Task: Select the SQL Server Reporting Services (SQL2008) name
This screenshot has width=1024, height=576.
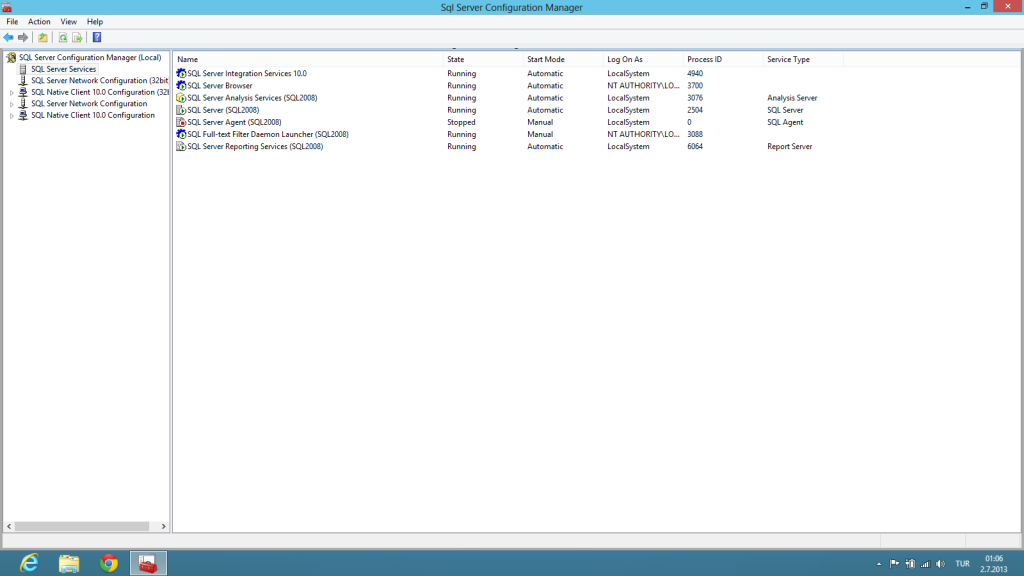Action: pyautogui.click(x=255, y=146)
